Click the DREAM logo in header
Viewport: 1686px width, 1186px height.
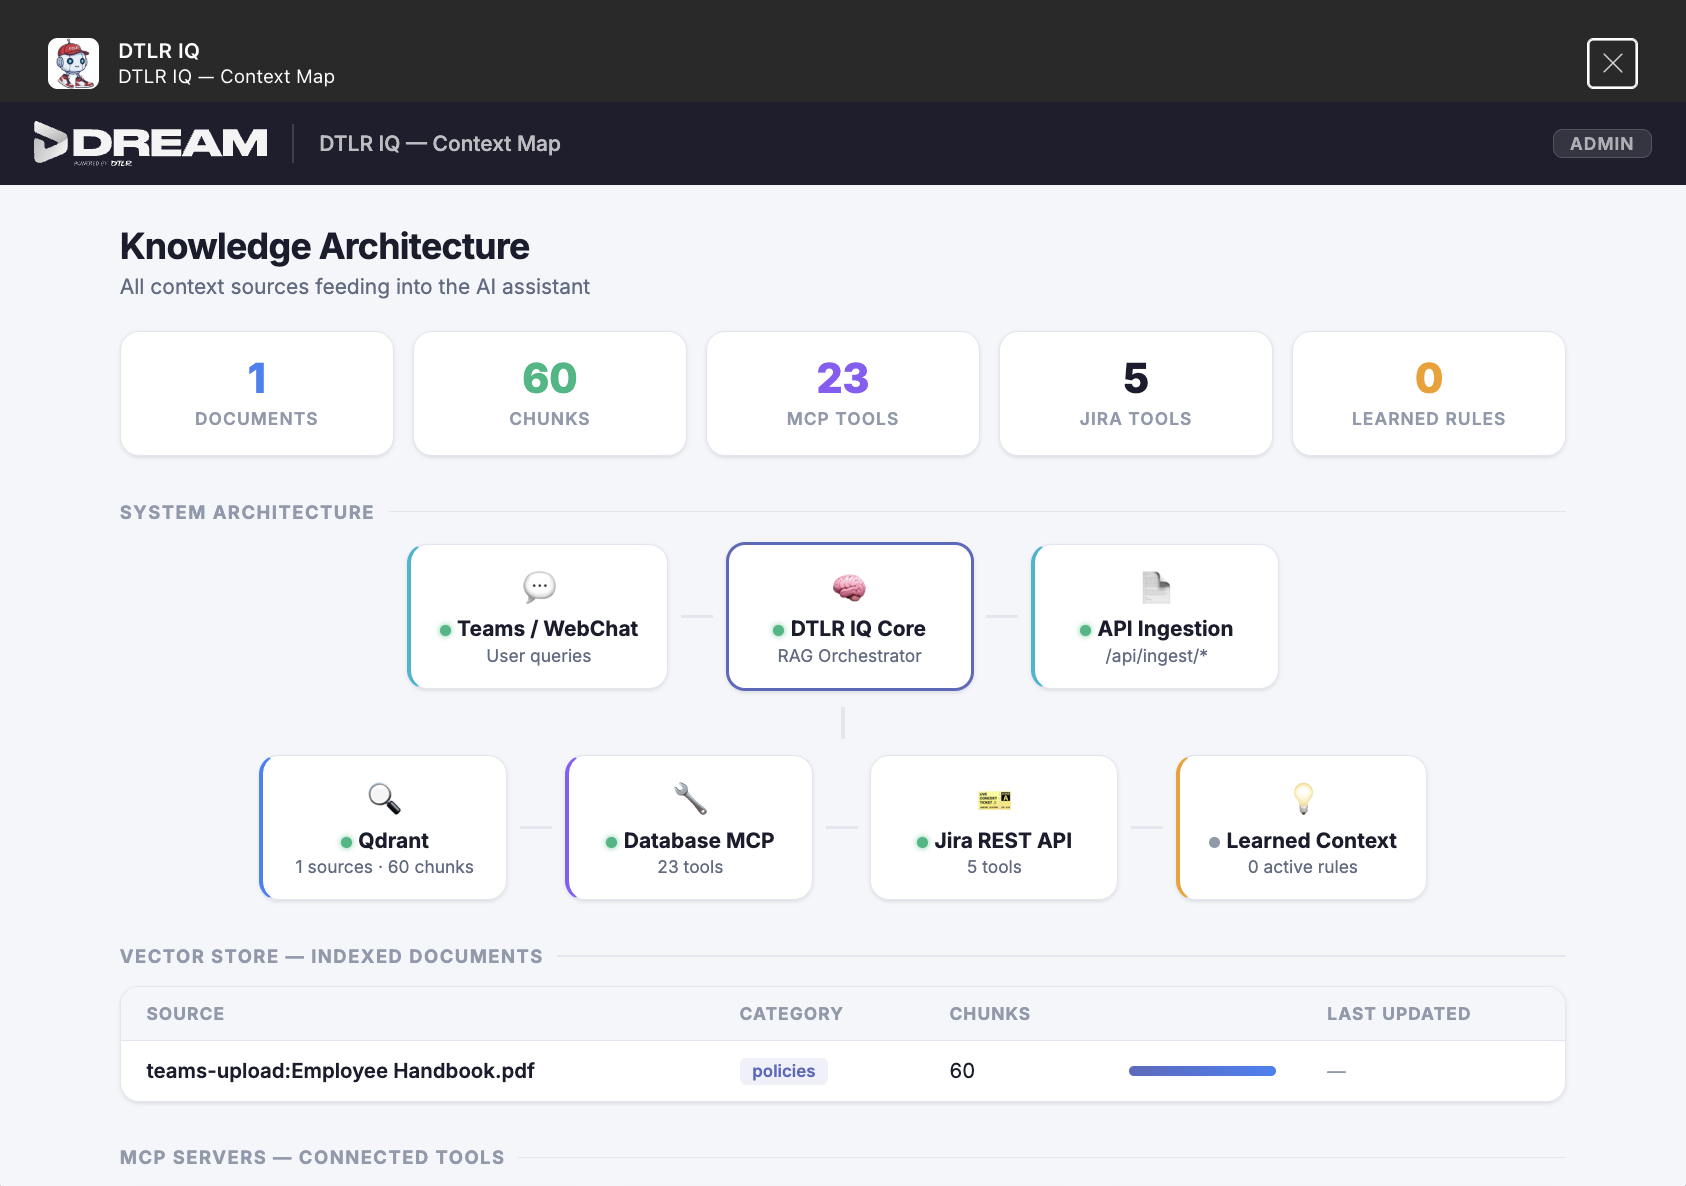click(x=151, y=143)
